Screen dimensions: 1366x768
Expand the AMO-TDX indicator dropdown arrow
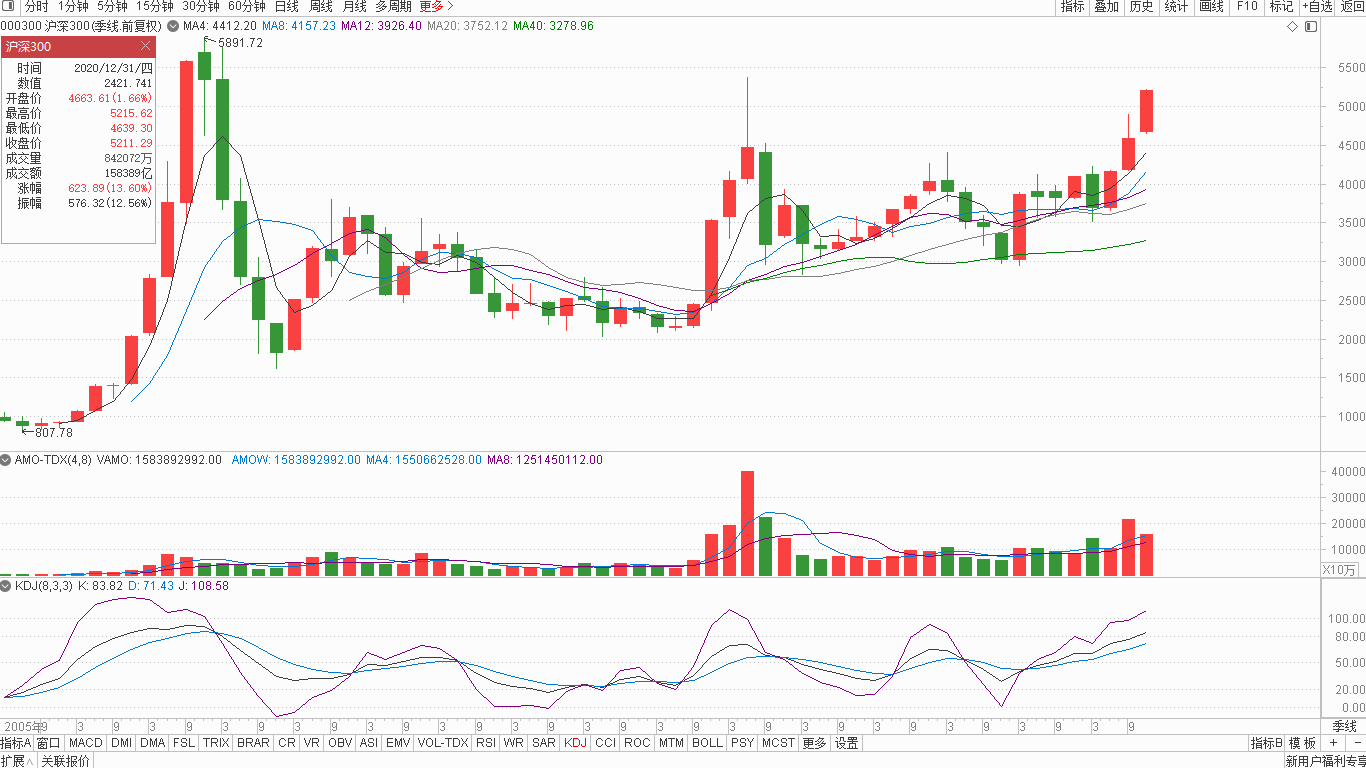tap(6, 460)
